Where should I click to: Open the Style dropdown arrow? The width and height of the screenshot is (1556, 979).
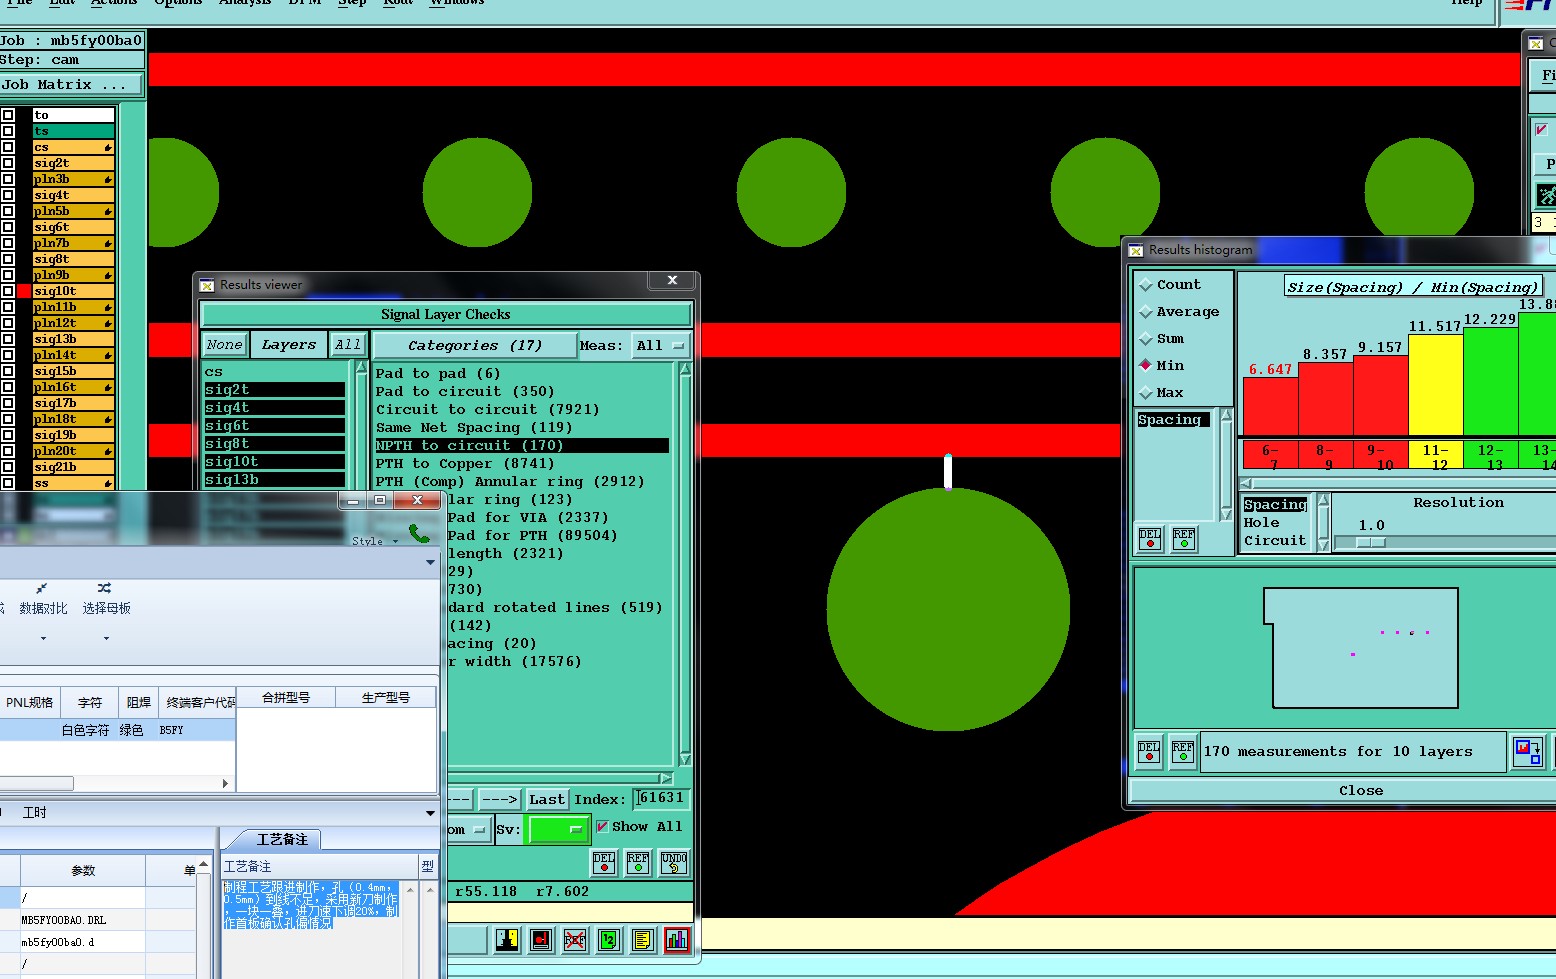click(x=395, y=542)
